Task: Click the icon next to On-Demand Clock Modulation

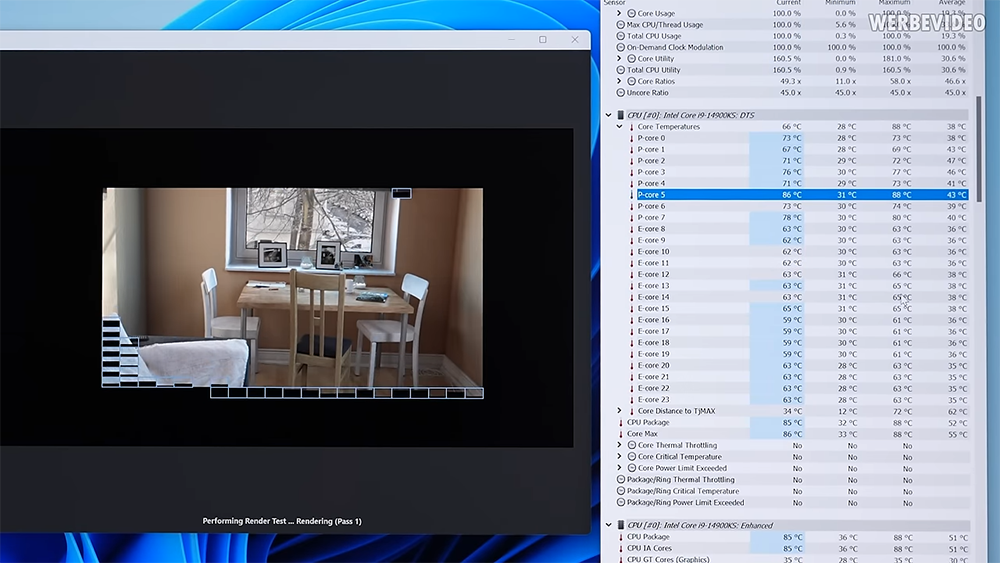Action: tap(621, 48)
